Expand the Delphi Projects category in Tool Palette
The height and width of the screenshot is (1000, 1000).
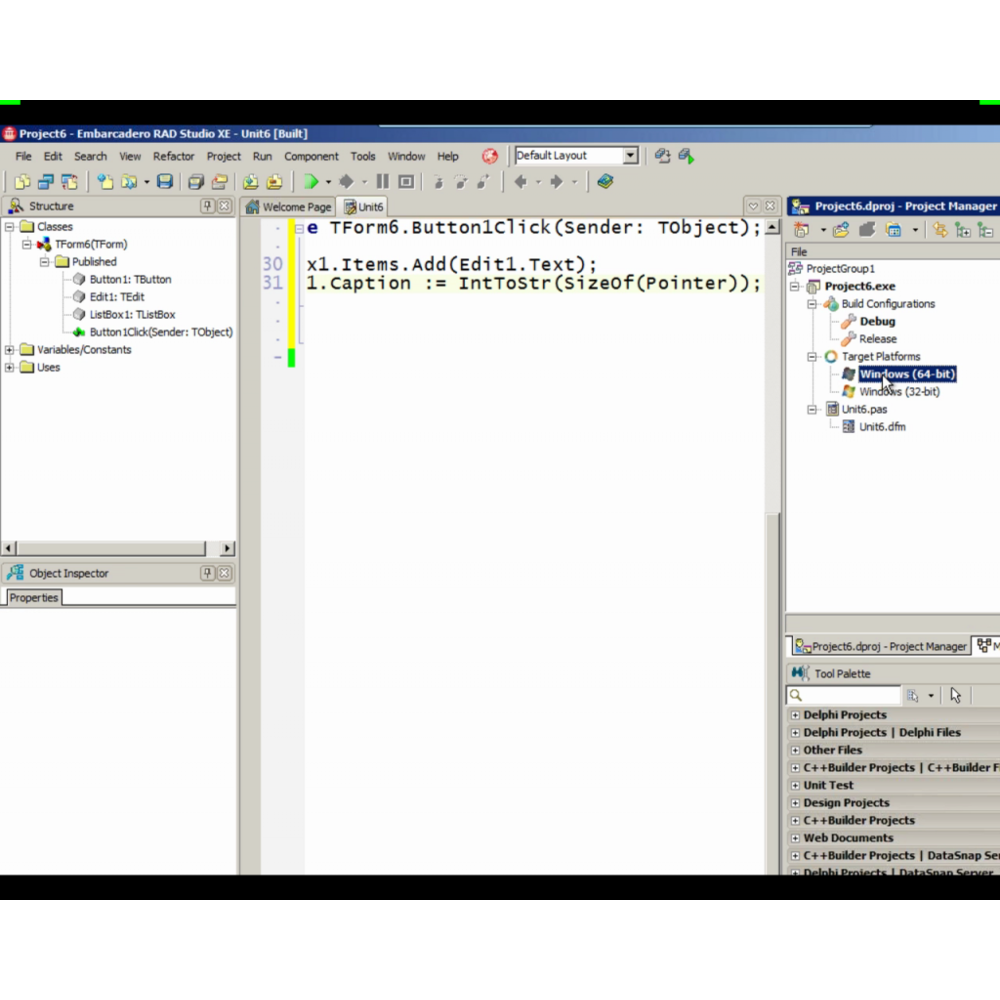point(795,715)
